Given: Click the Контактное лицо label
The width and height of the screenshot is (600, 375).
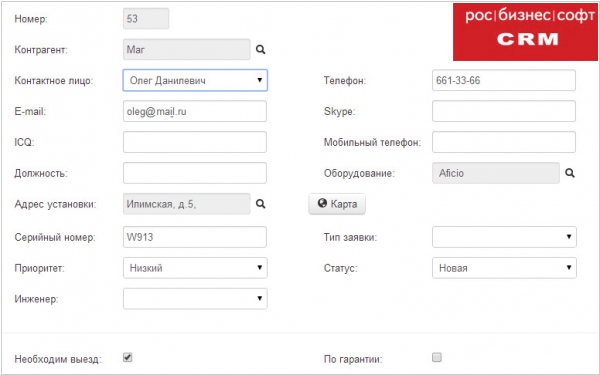Looking at the screenshot, I should (54, 81).
